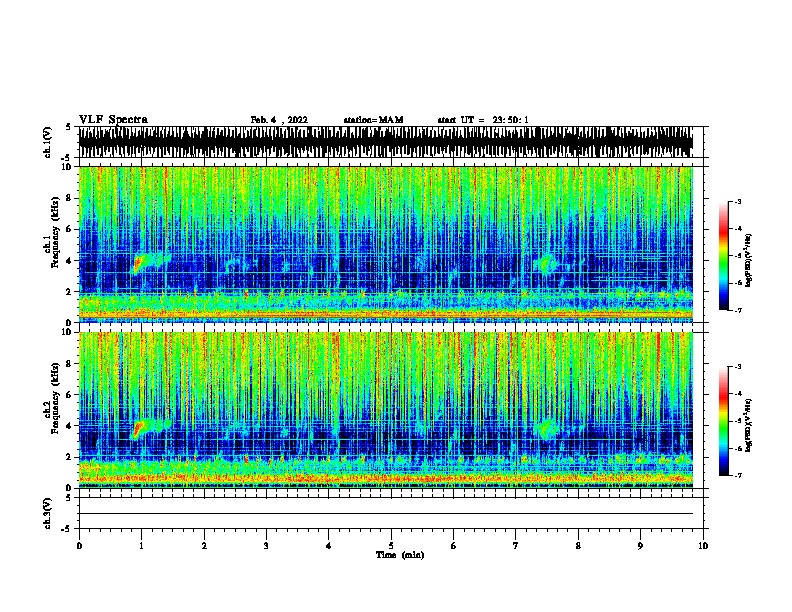This screenshot has width=792, height=612.
Task: Click the red burst near 1 min in ch.1 spectrogram
Action: click(139, 265)
